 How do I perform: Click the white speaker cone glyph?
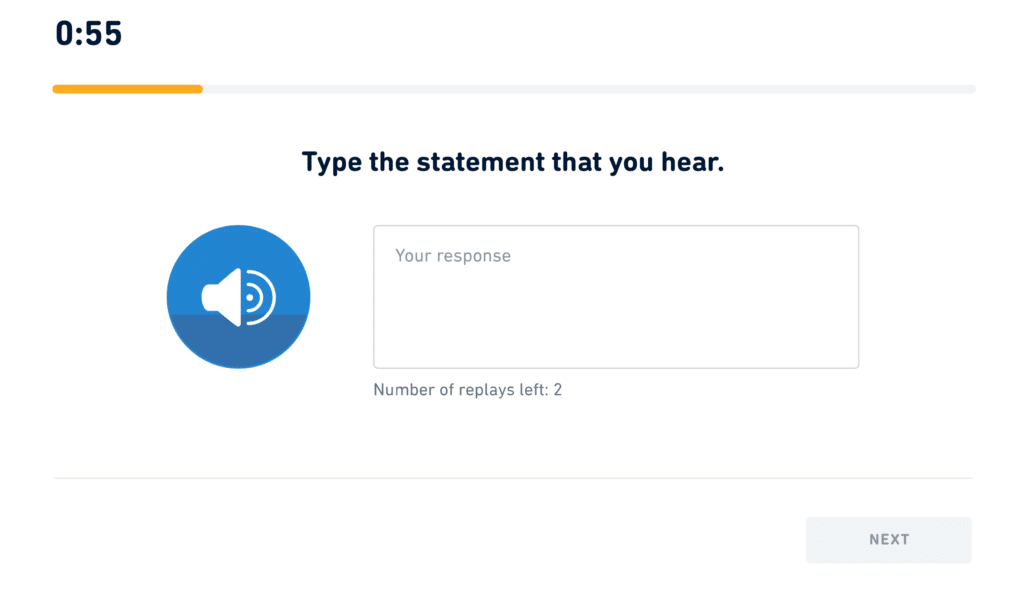(x=224, y=297)
